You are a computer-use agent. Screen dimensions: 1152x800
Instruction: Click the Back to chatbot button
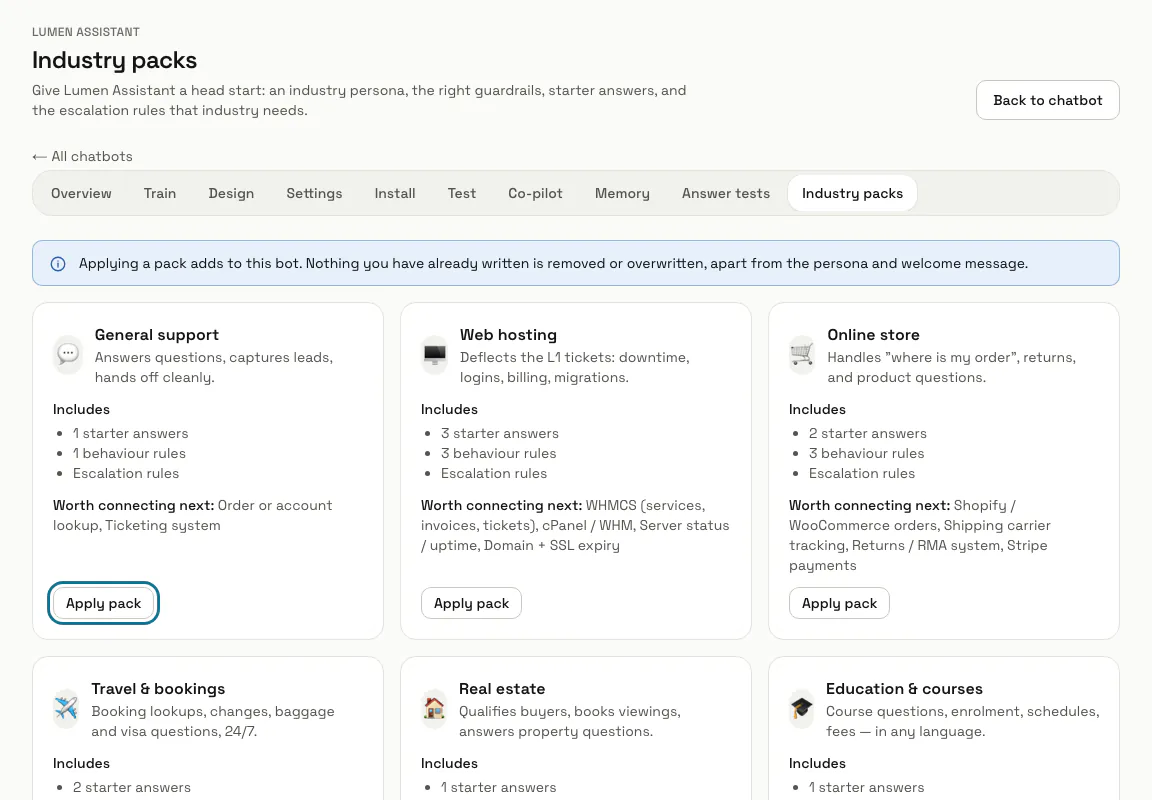click(1048, 100)
